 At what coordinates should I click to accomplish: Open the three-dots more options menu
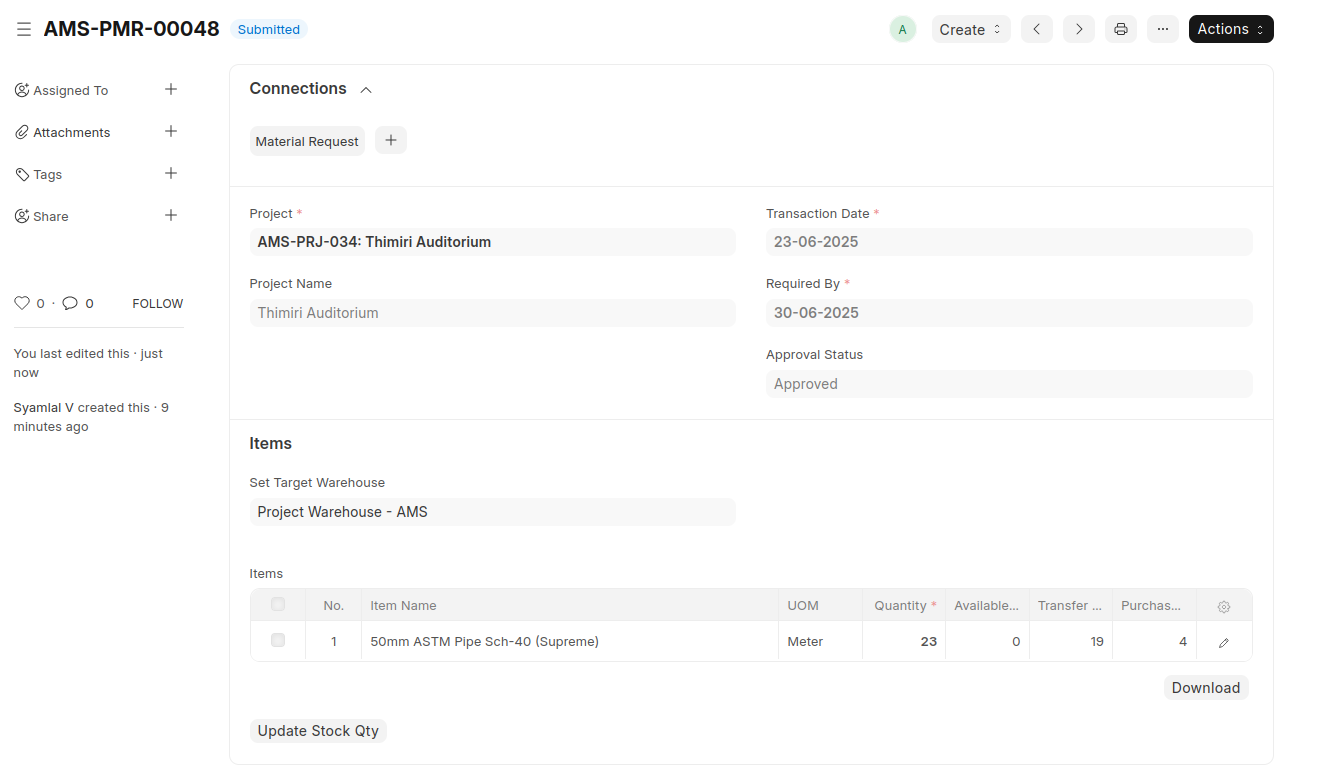point(1162,29)
